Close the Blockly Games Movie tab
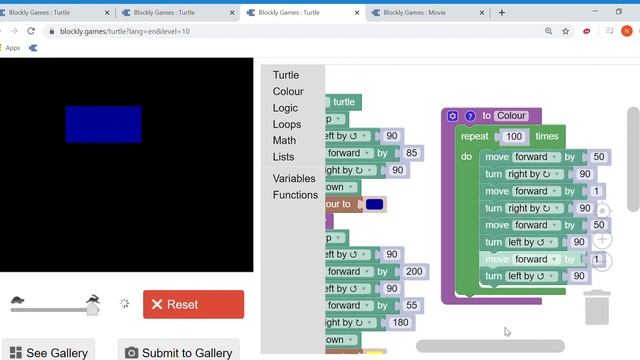This screenshot has height=360, width=640. tap(482, 13)
